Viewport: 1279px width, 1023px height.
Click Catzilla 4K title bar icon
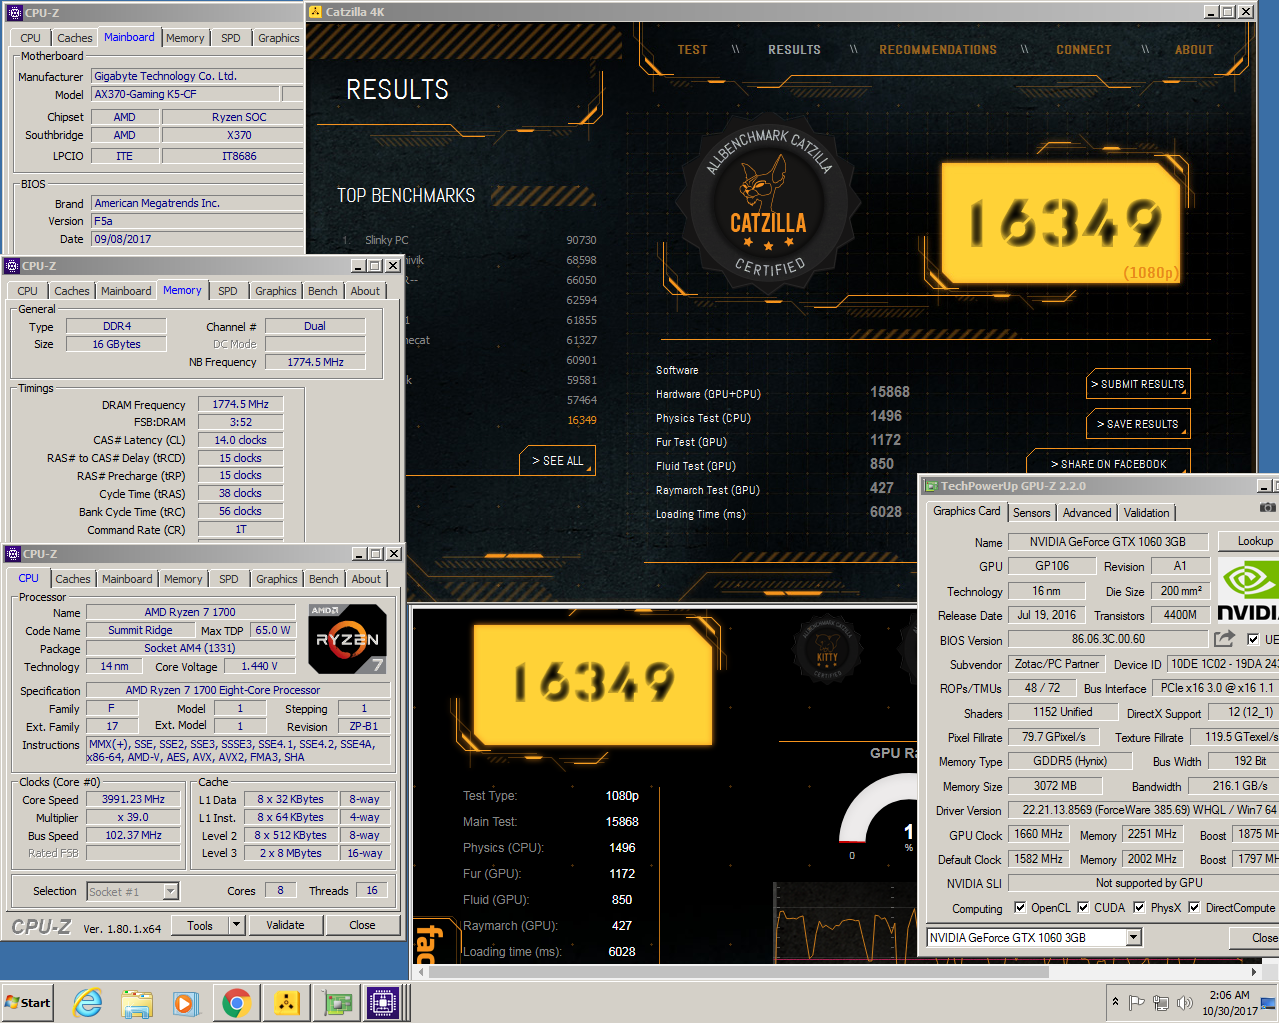[x=316, y=12]
